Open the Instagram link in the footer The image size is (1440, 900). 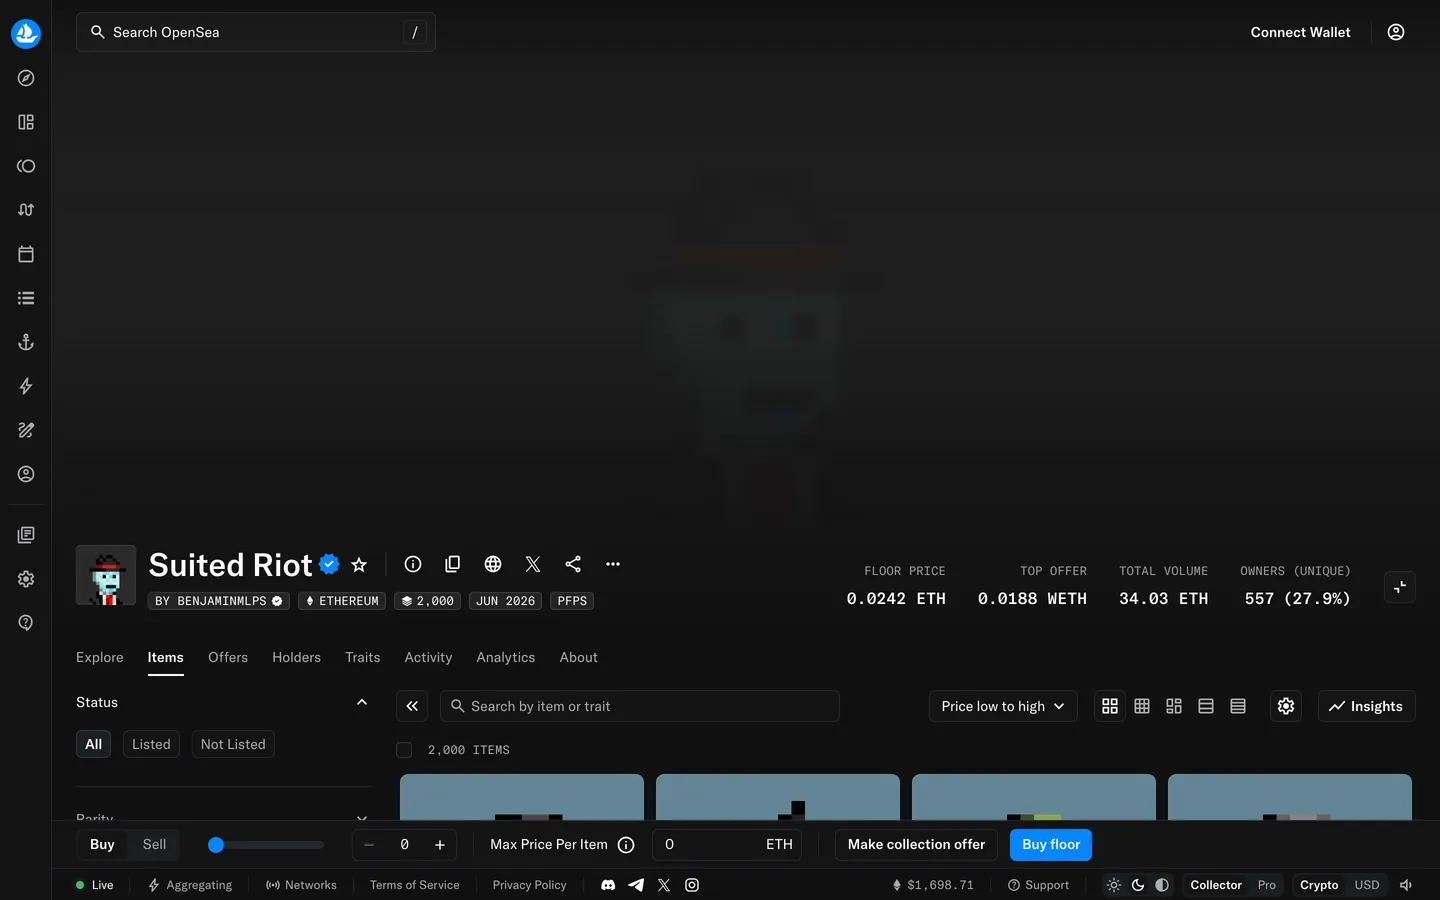[x=692, y=885]
